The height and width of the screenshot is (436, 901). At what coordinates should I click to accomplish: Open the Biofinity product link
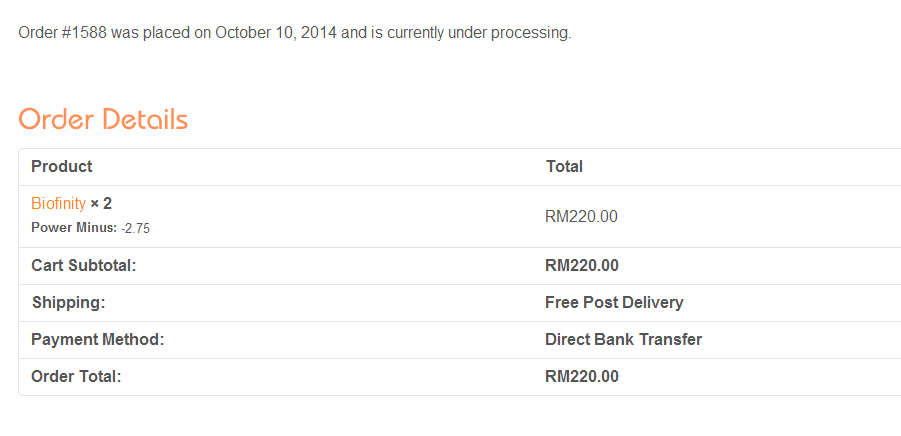click(58, 203)
